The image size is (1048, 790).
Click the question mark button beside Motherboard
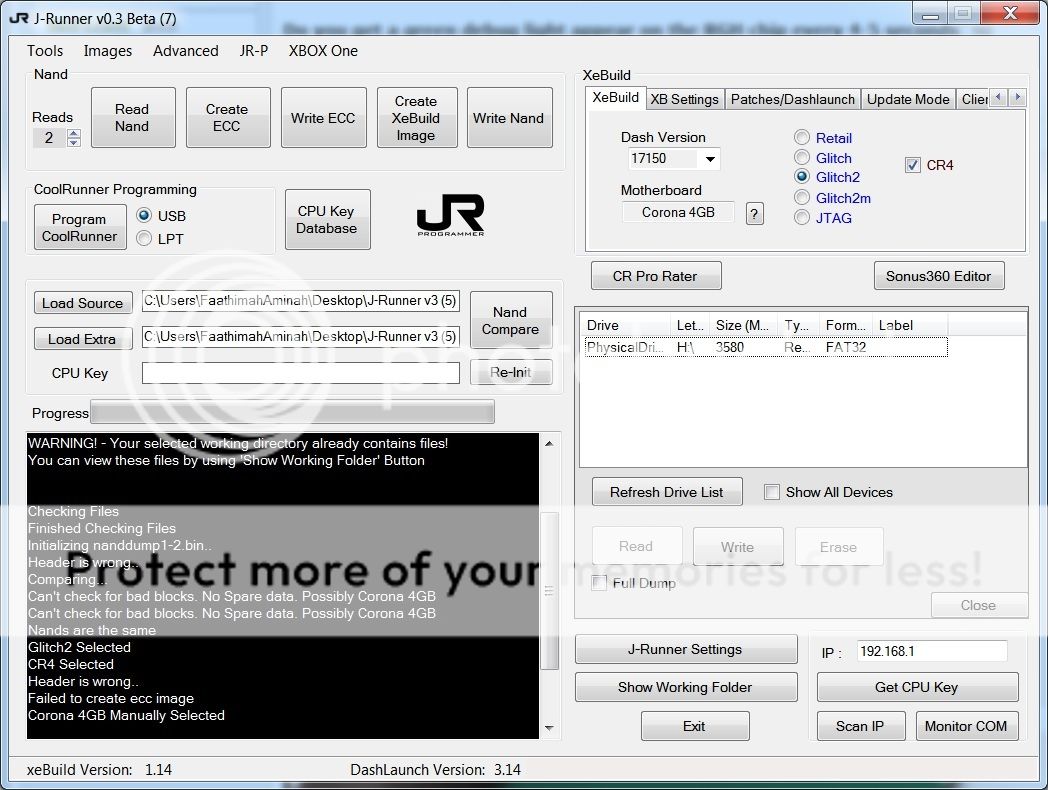tap(755, 213)
